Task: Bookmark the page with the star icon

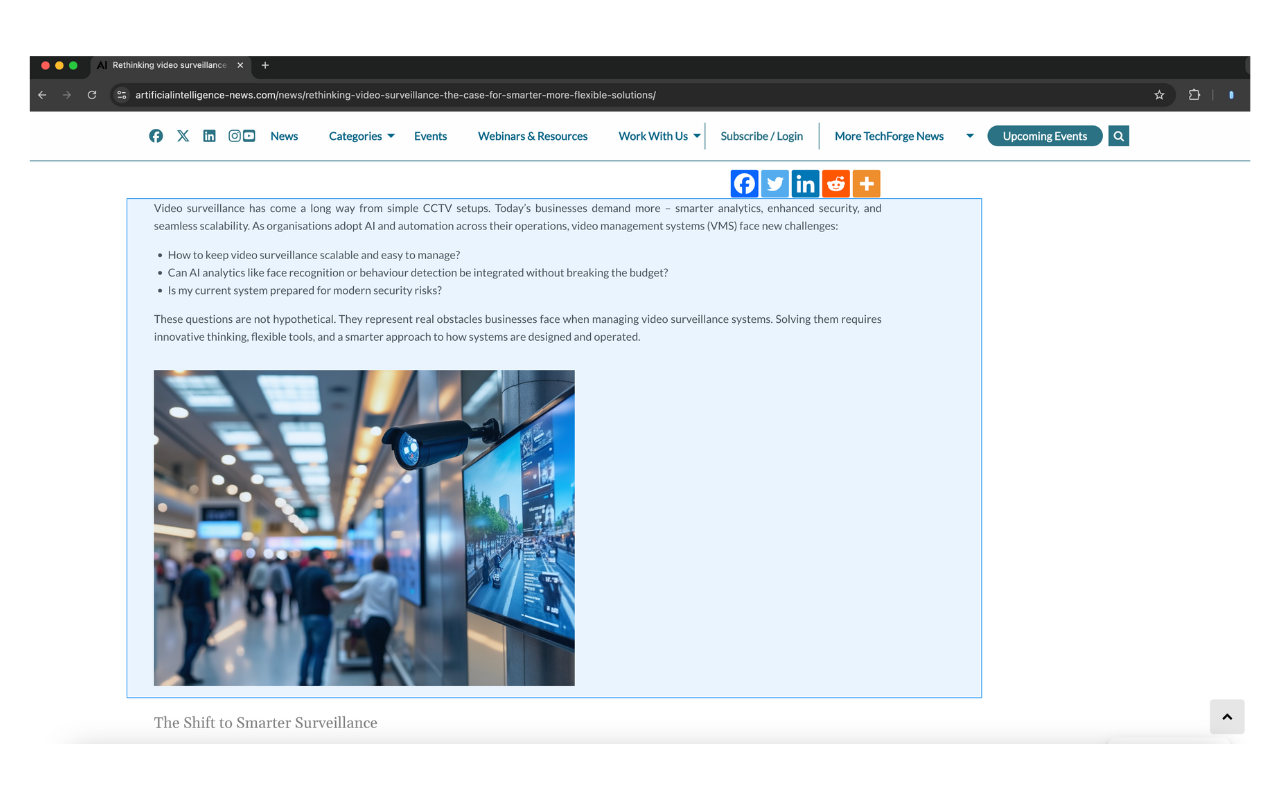Action: [x=1159, y=94]
